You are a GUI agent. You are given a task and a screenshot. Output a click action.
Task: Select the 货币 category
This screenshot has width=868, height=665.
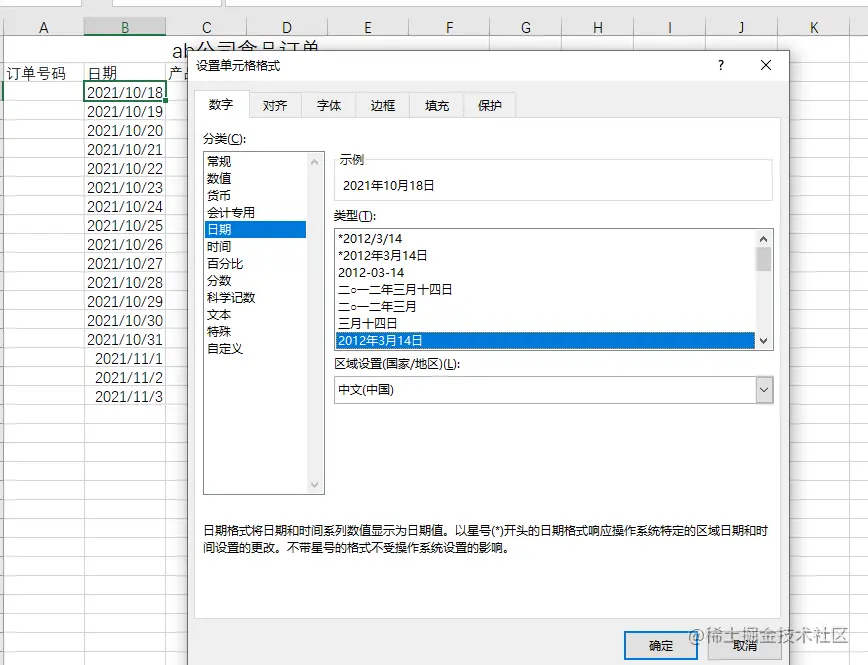[x=255, y=195]
